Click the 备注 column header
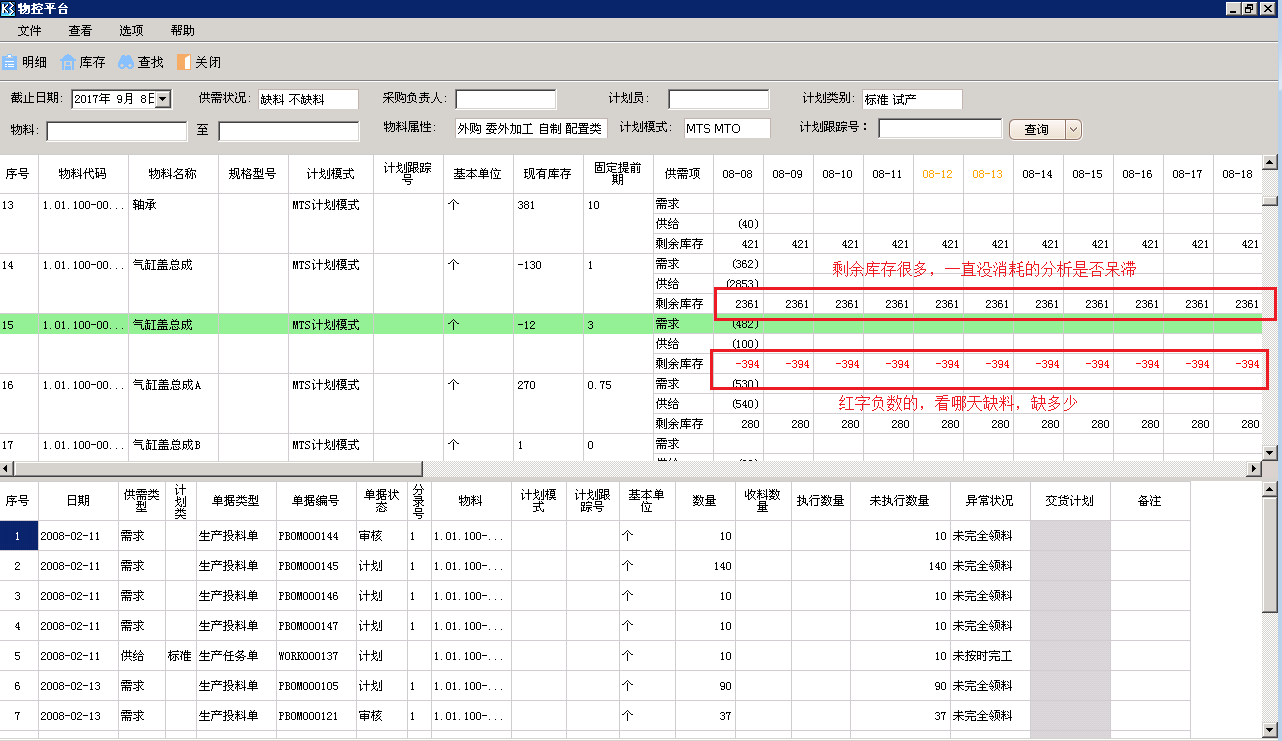Viewport: 1282px width, 741px height. click(x=1150, y=501)
